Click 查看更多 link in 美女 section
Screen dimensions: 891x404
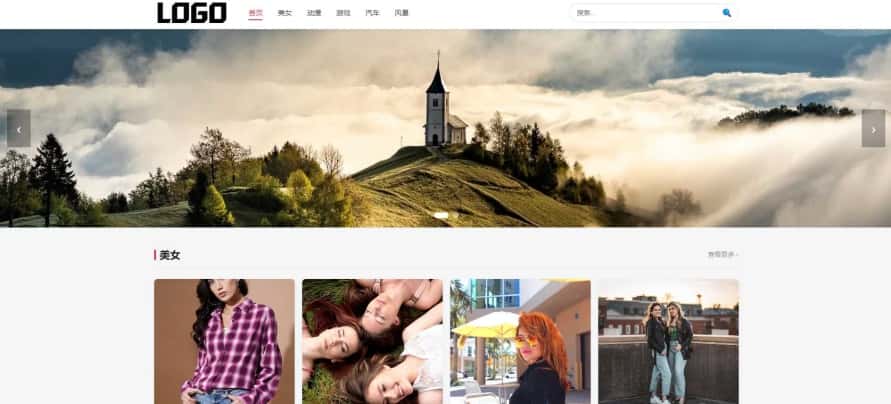pos(723,255)
